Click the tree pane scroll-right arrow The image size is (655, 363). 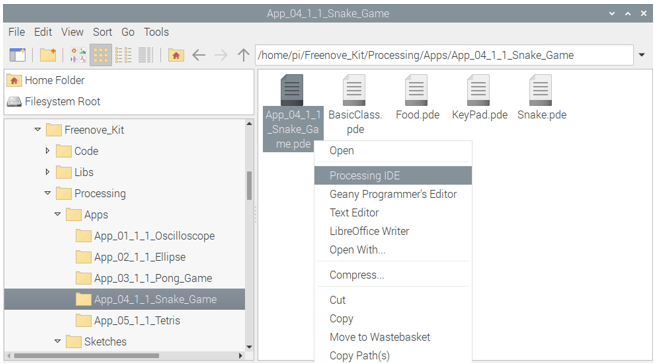point(241,356)
